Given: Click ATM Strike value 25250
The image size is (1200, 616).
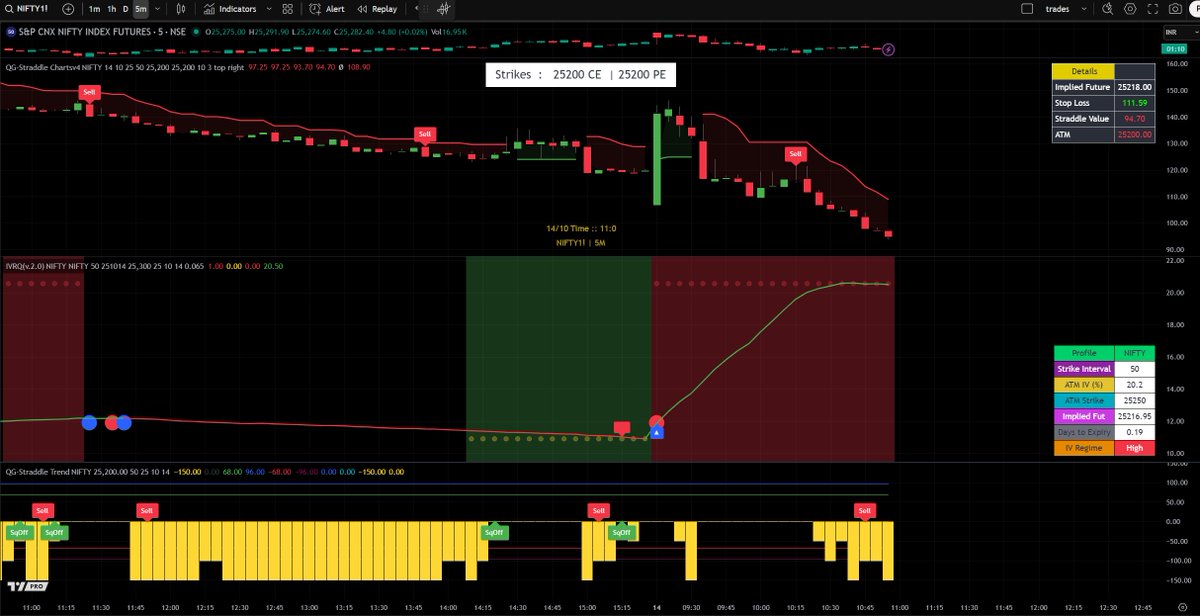Looking at the screenshot, I should (x=1134, y=401).
